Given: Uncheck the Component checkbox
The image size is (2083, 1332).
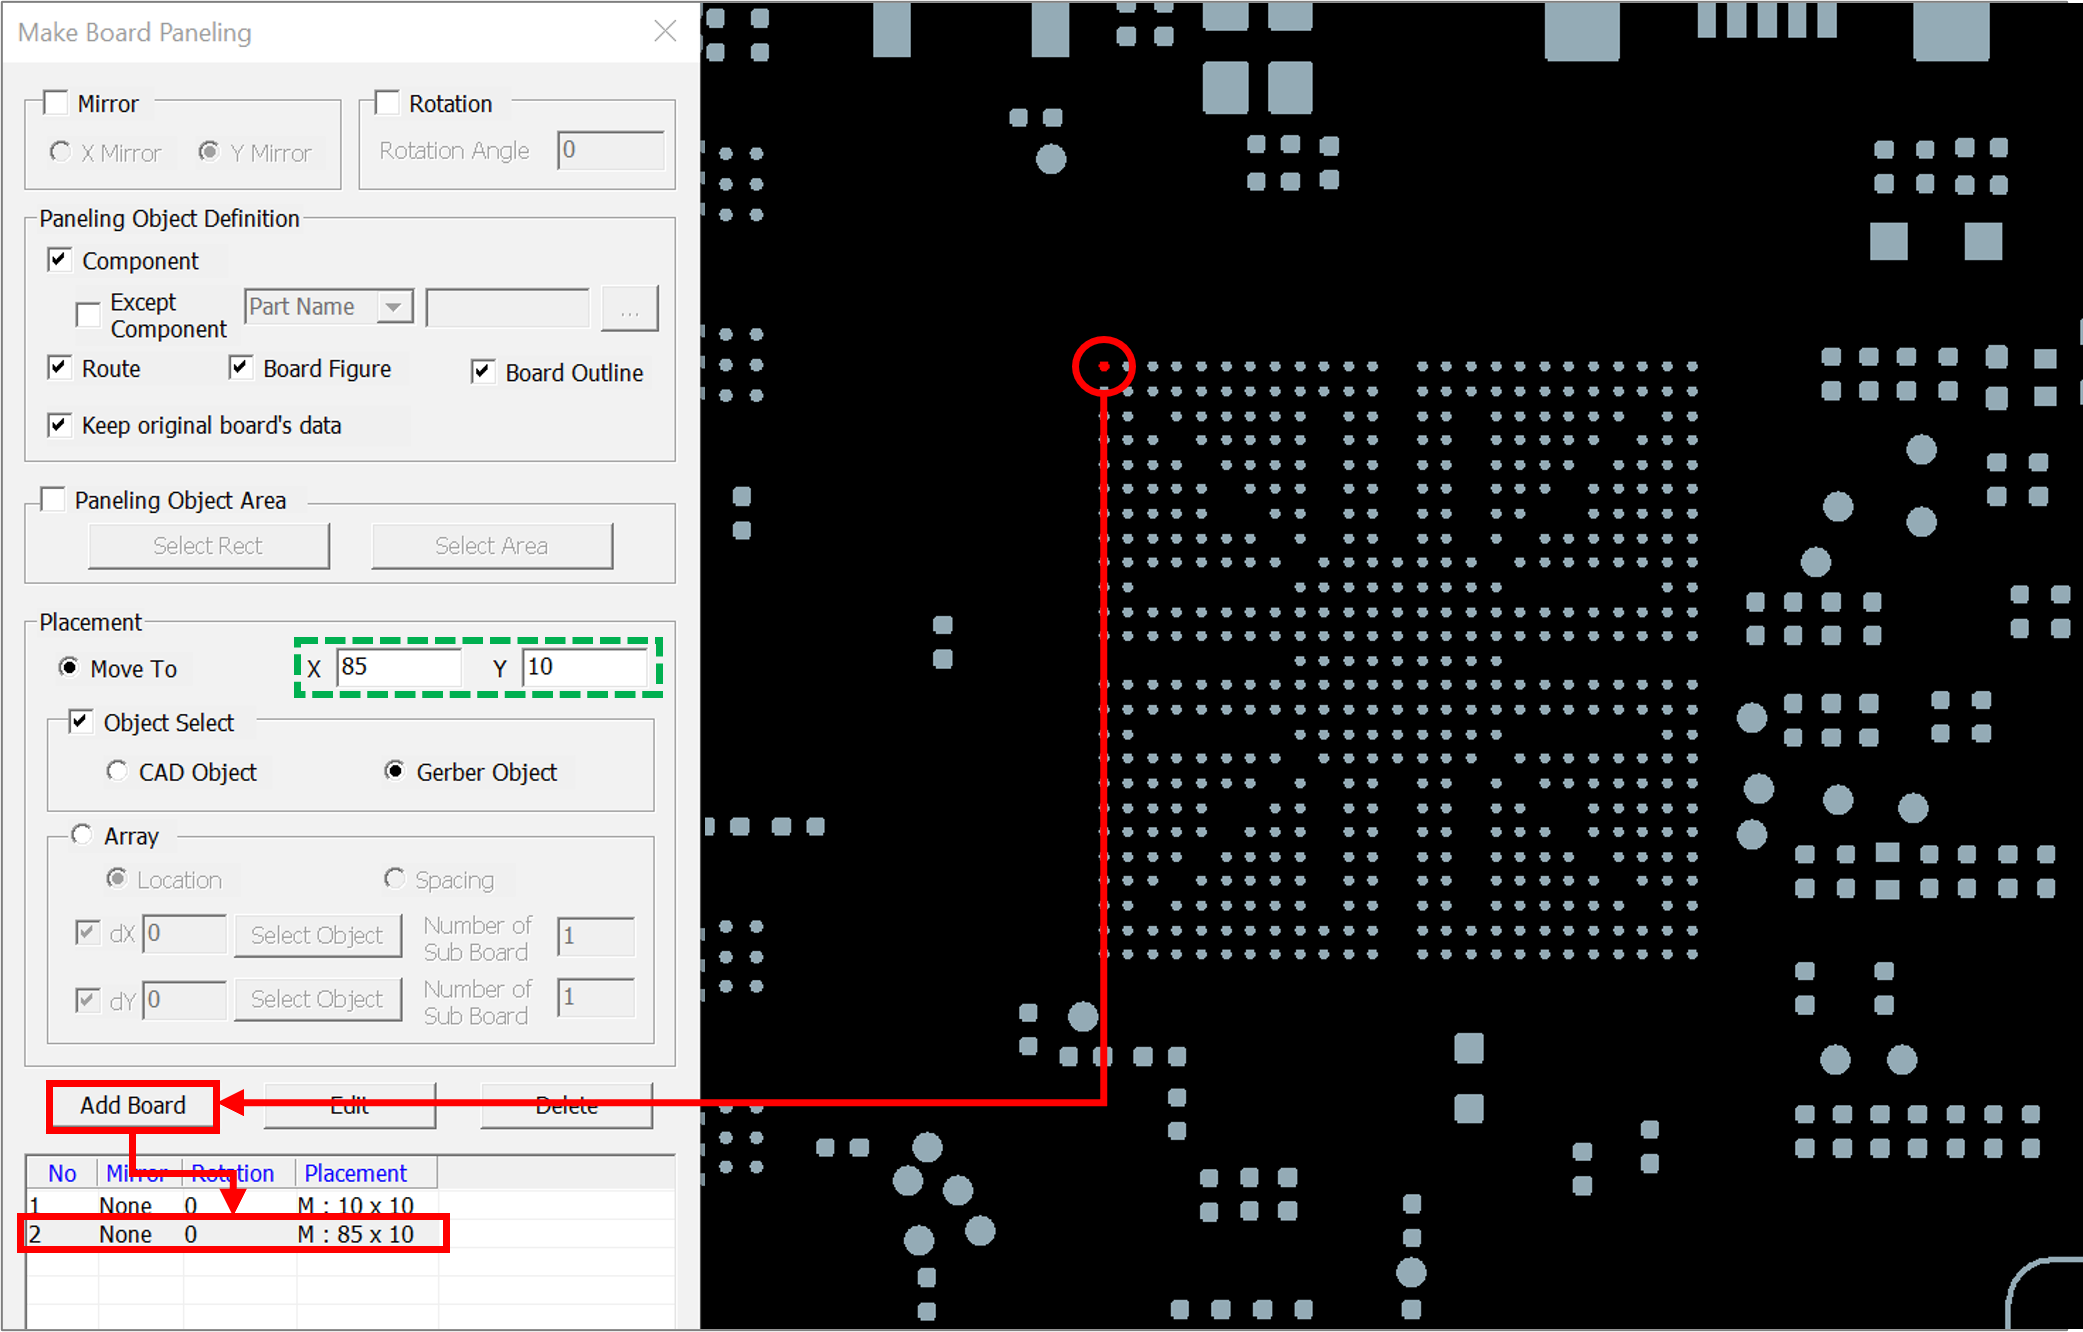Looking at the screenshot, I should (59, 260).
